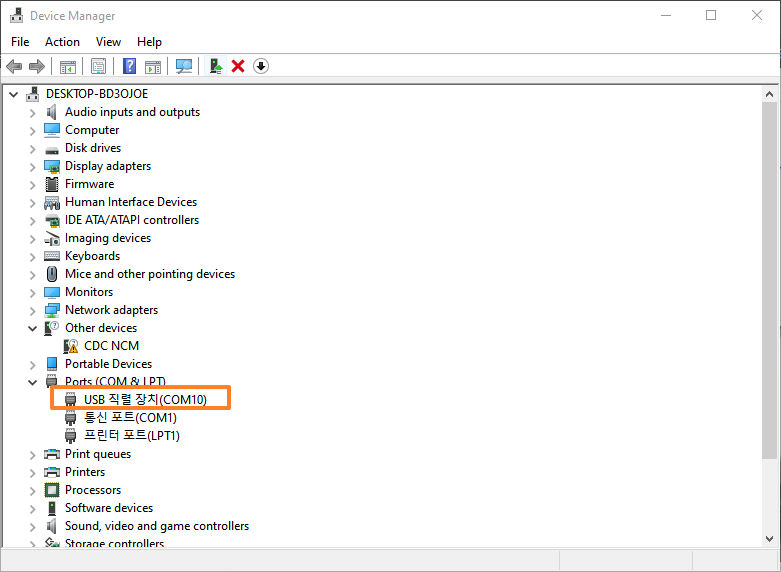Click the mouse icon for pointing devices
The width and height of the screenshot is (781, 572).
coord(52,274)
